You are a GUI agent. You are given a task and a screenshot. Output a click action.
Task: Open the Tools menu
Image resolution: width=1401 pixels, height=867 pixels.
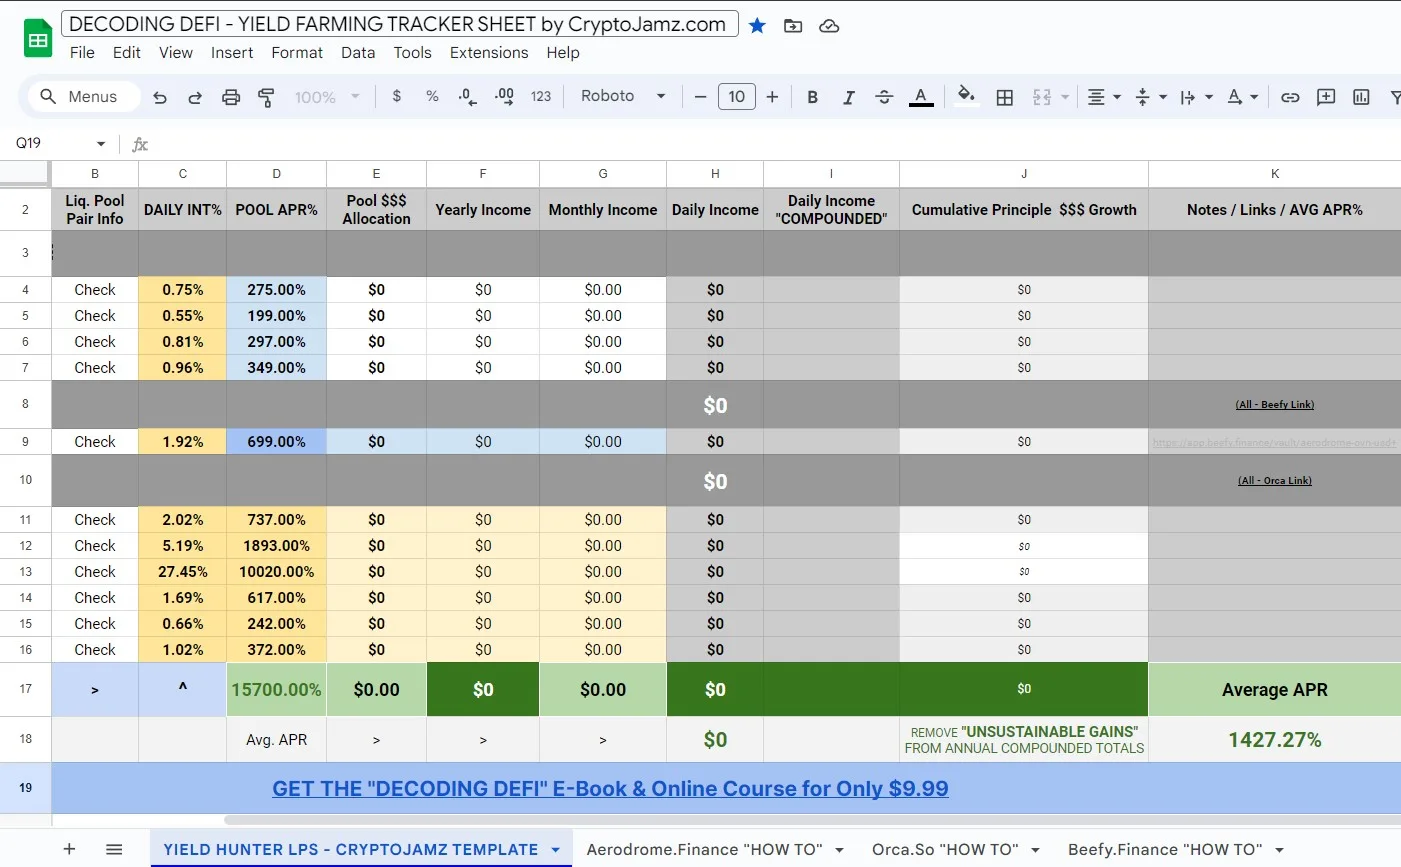click(412, 53)
